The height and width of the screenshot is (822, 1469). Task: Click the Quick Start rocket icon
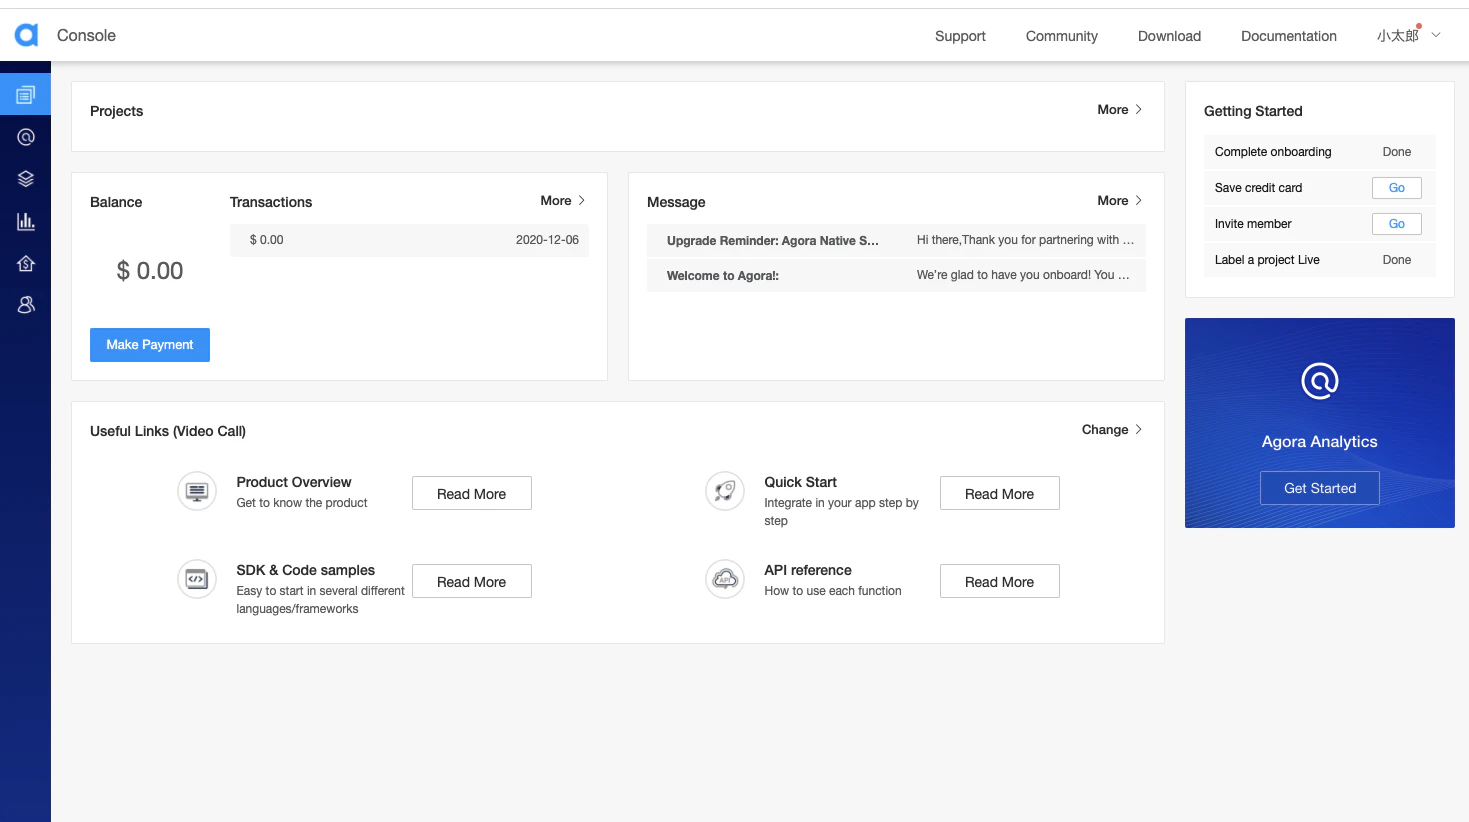tap(725, 491)
